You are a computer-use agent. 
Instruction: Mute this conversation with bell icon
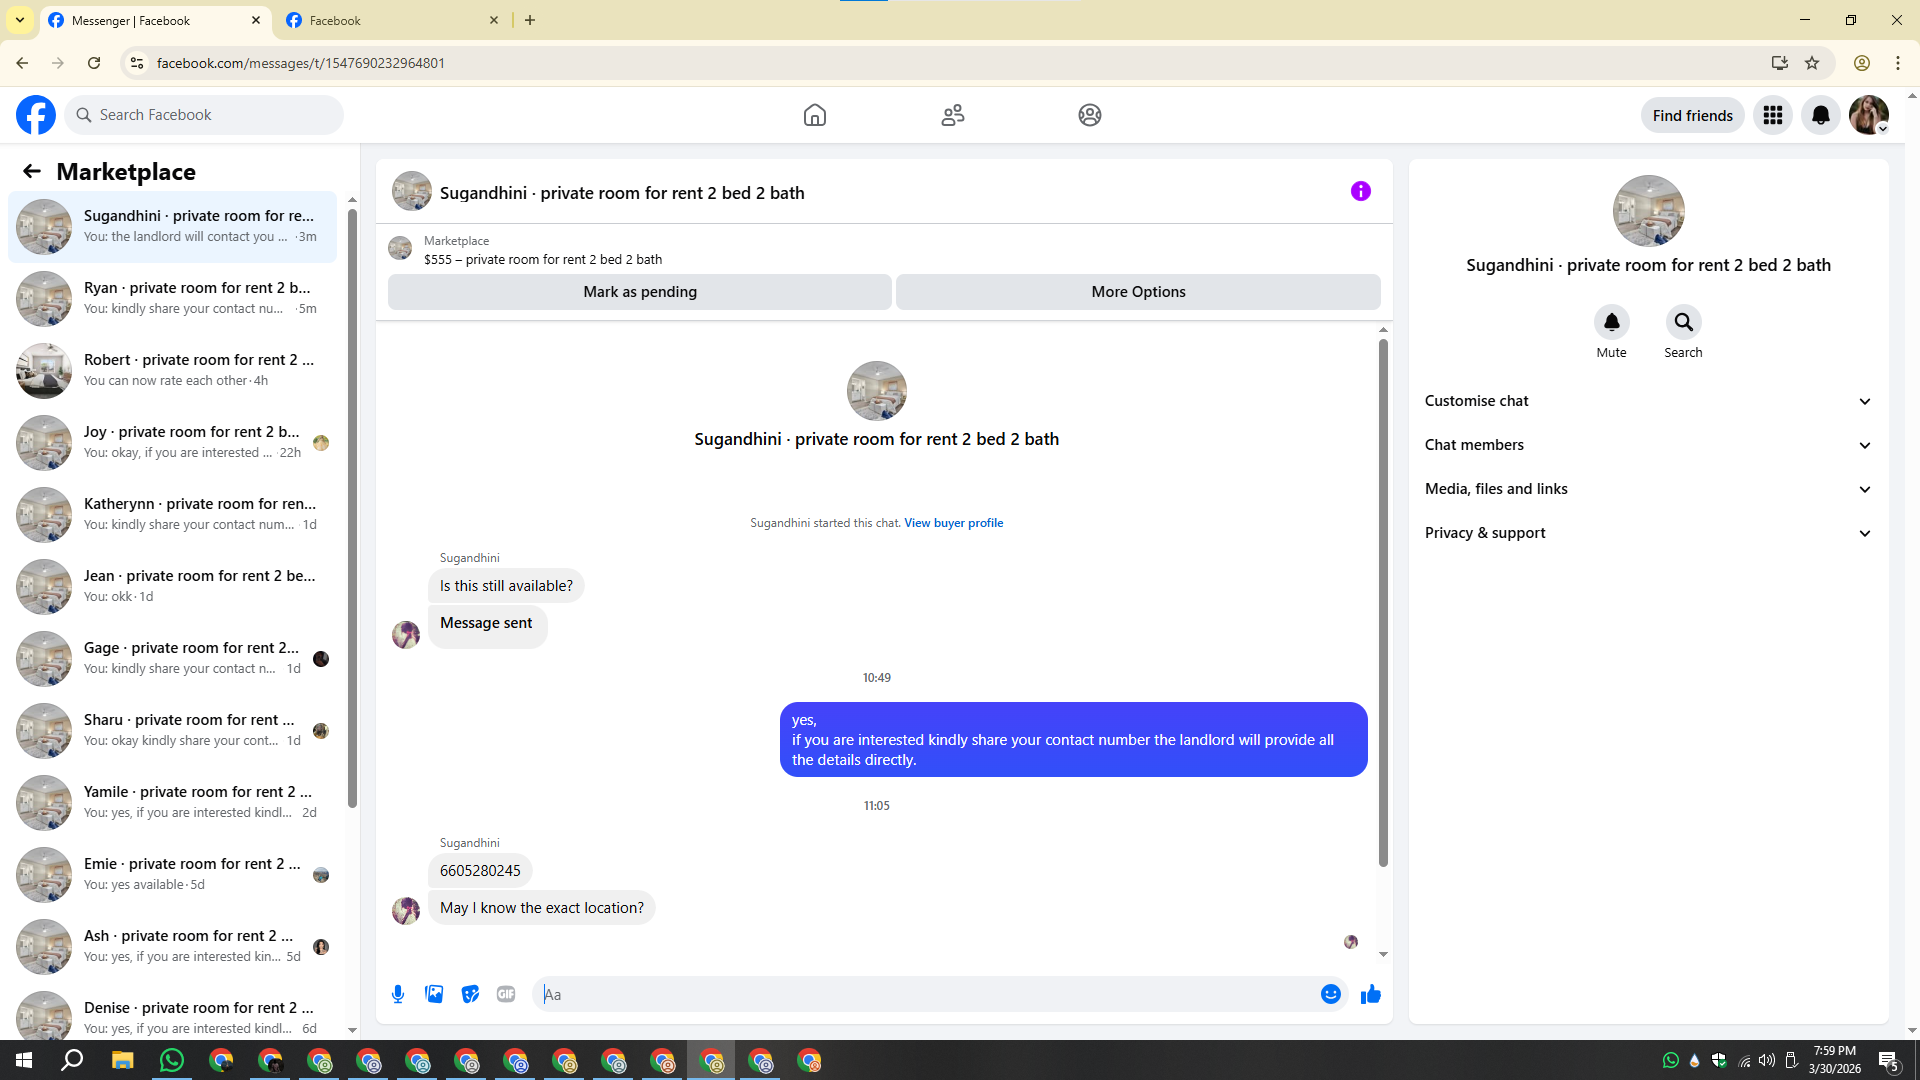[1611, 322]
